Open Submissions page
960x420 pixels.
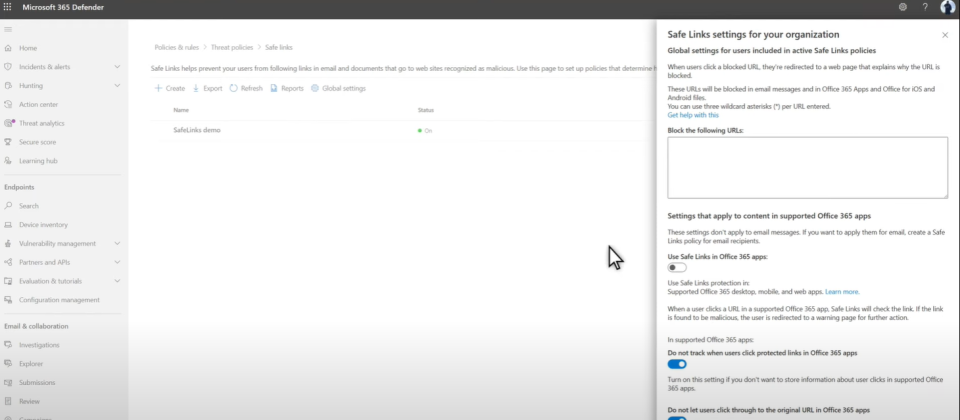(x=37, y=383)
